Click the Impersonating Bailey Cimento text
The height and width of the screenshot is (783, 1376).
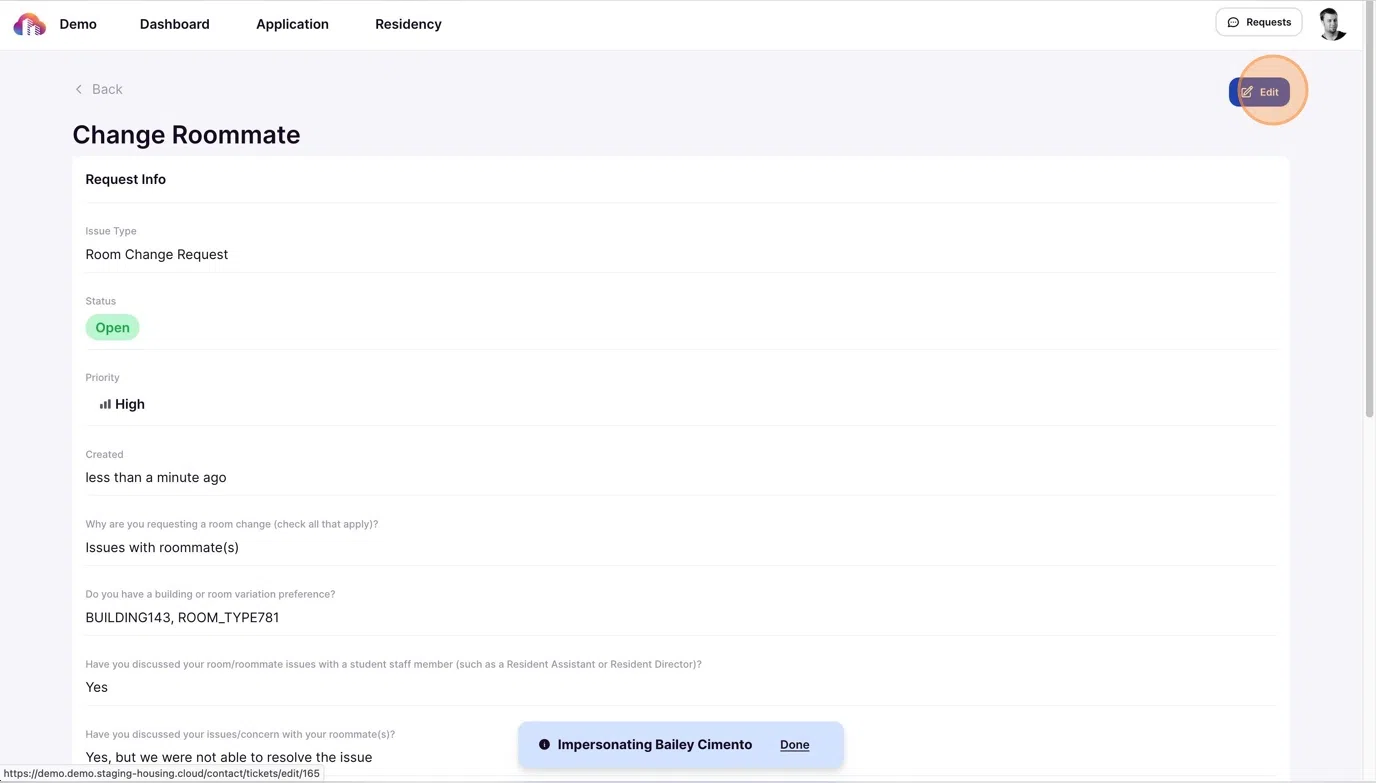tap(654, 745)
